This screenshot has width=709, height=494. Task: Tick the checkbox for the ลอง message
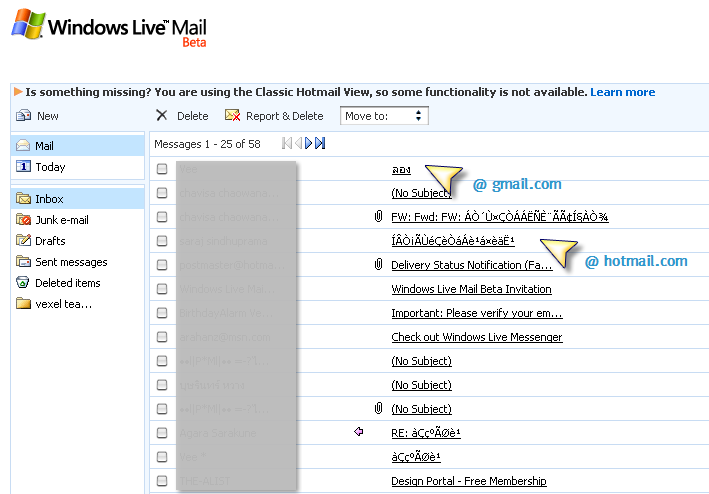162,169
